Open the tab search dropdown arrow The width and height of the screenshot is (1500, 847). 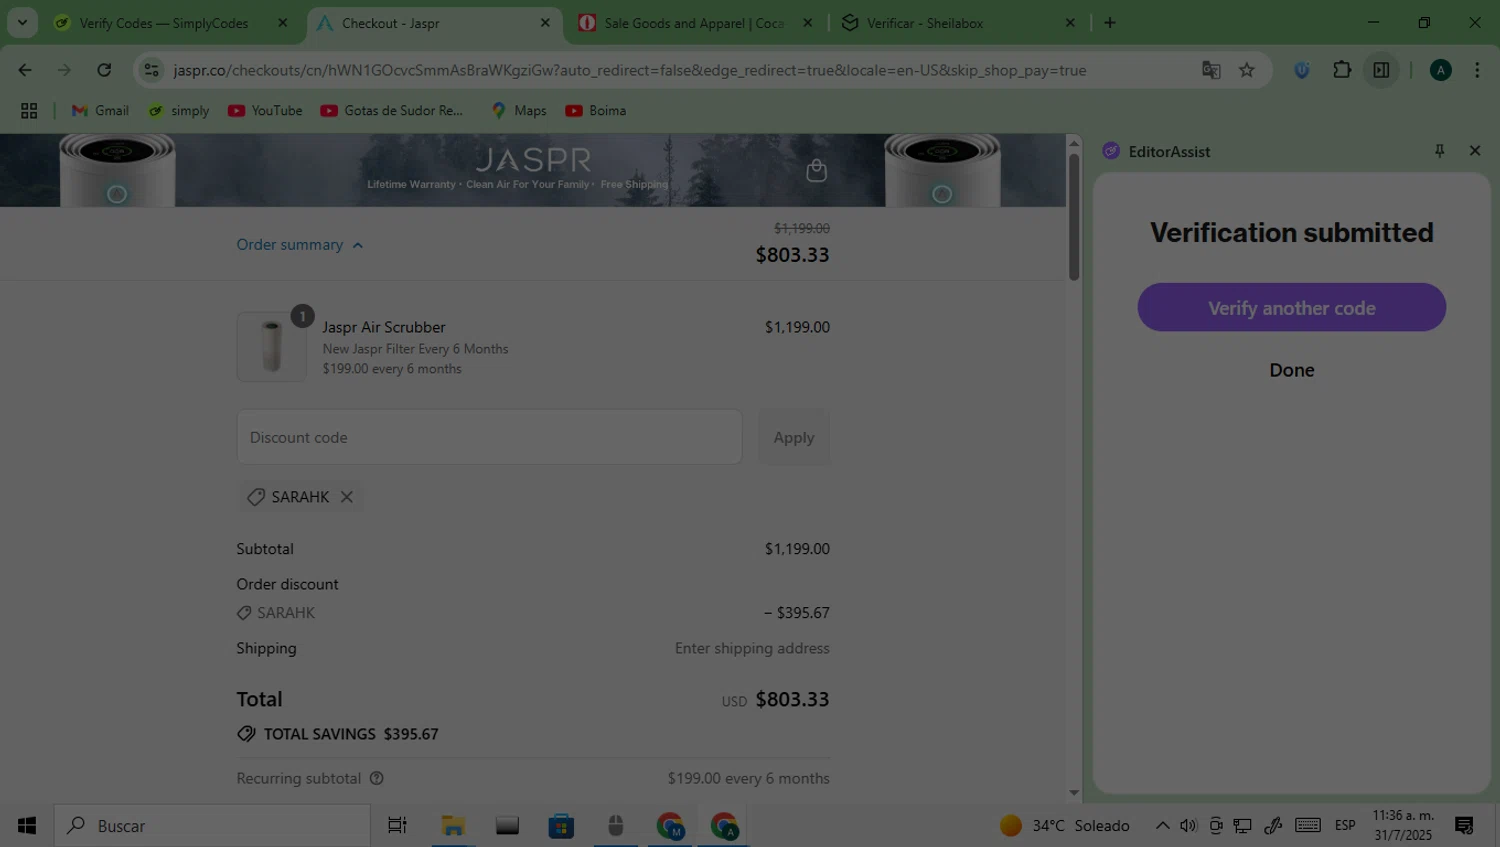[x=22, y=22]
